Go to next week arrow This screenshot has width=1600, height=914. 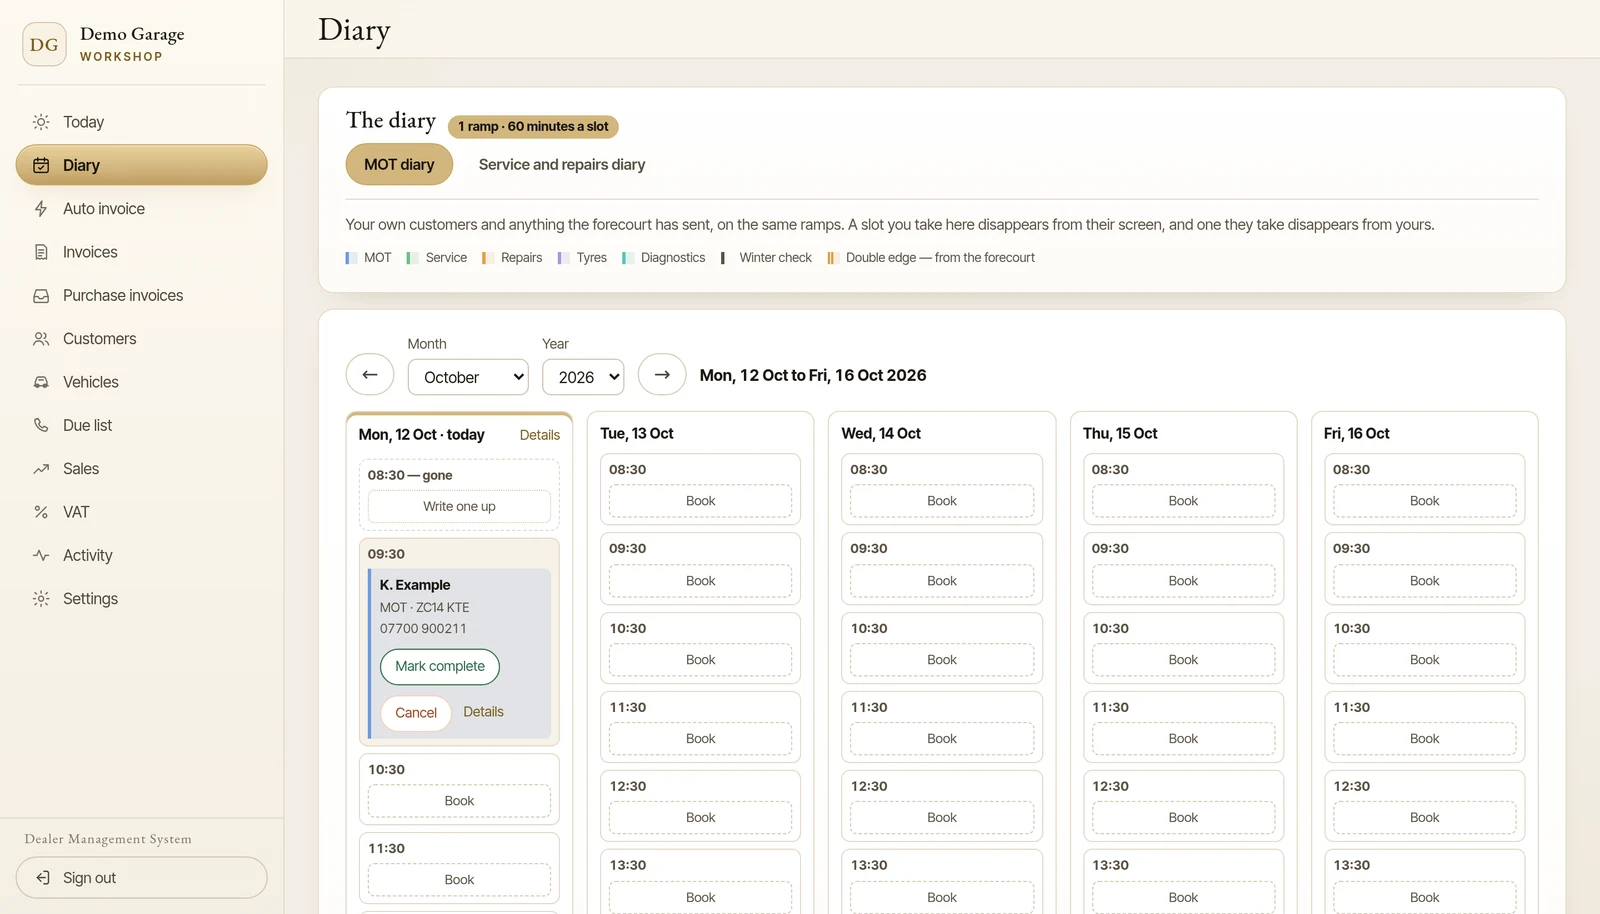(x=662, y=375)
